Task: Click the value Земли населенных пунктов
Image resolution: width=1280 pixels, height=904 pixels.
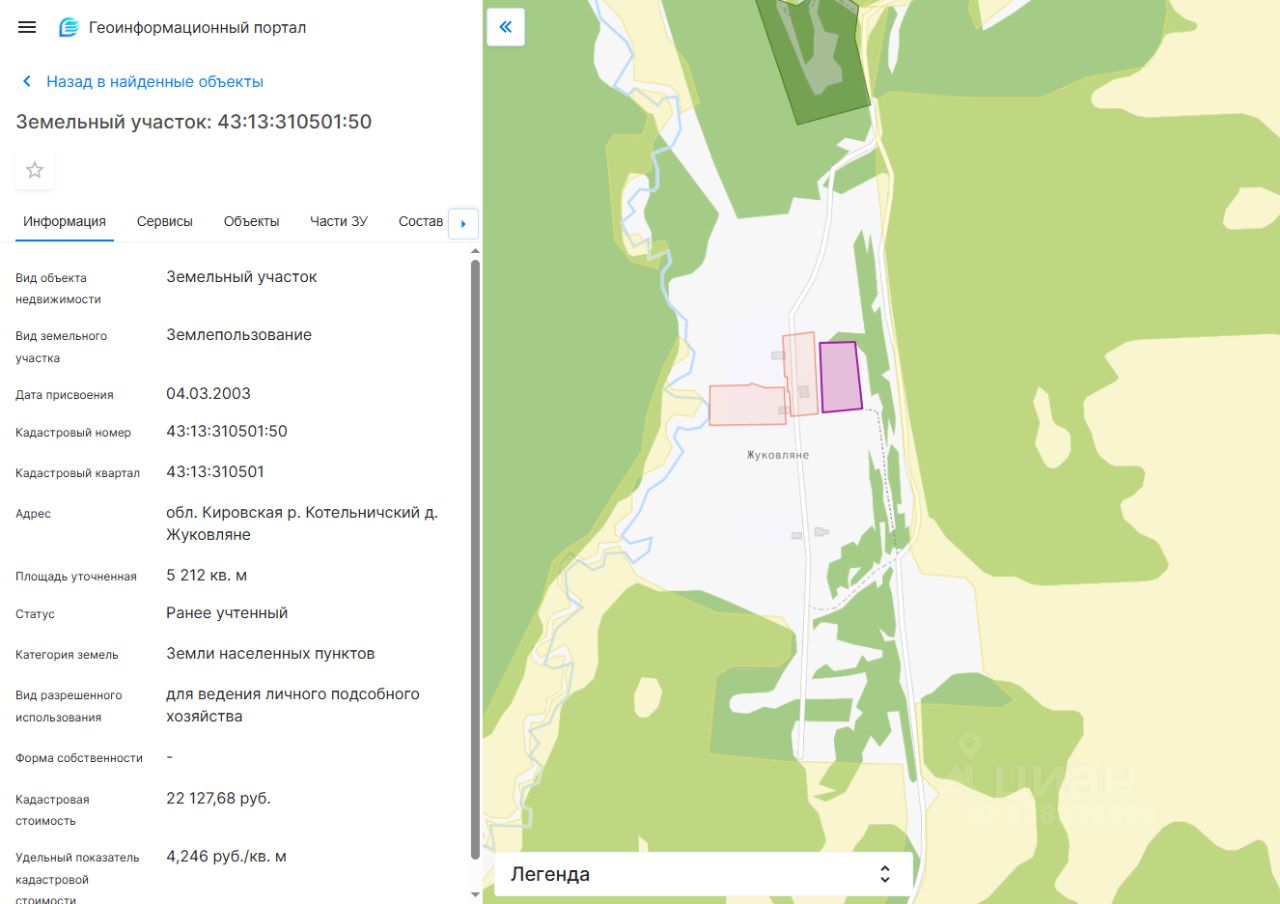Action: (x=271, y=653)
